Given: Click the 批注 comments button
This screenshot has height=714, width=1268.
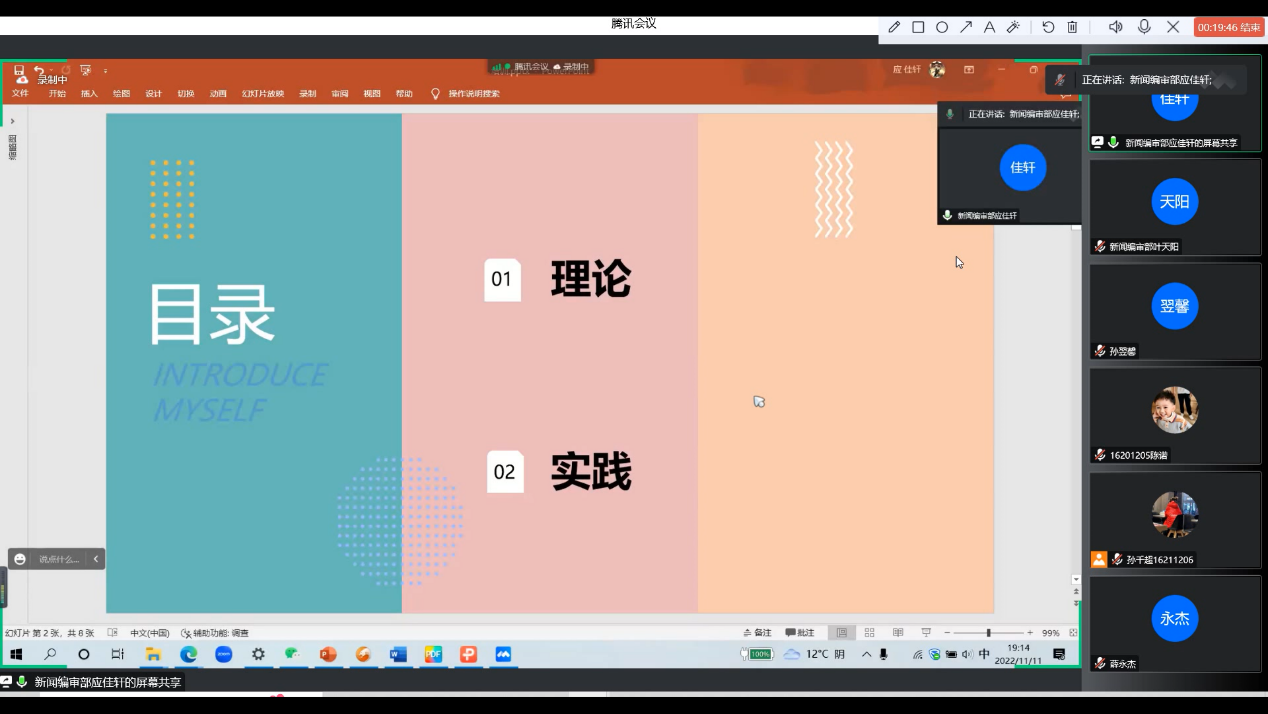Looking at the screenshot, I should tap(800, 633).
